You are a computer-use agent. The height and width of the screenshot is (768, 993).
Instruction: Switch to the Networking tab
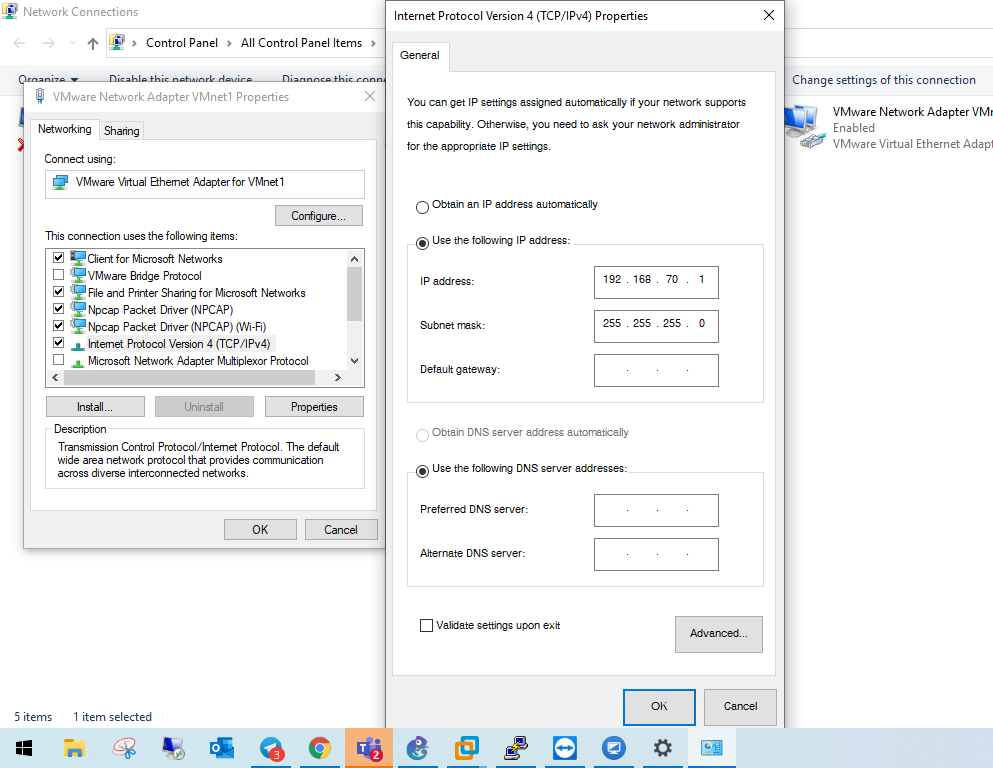click(x=65, y=129)
